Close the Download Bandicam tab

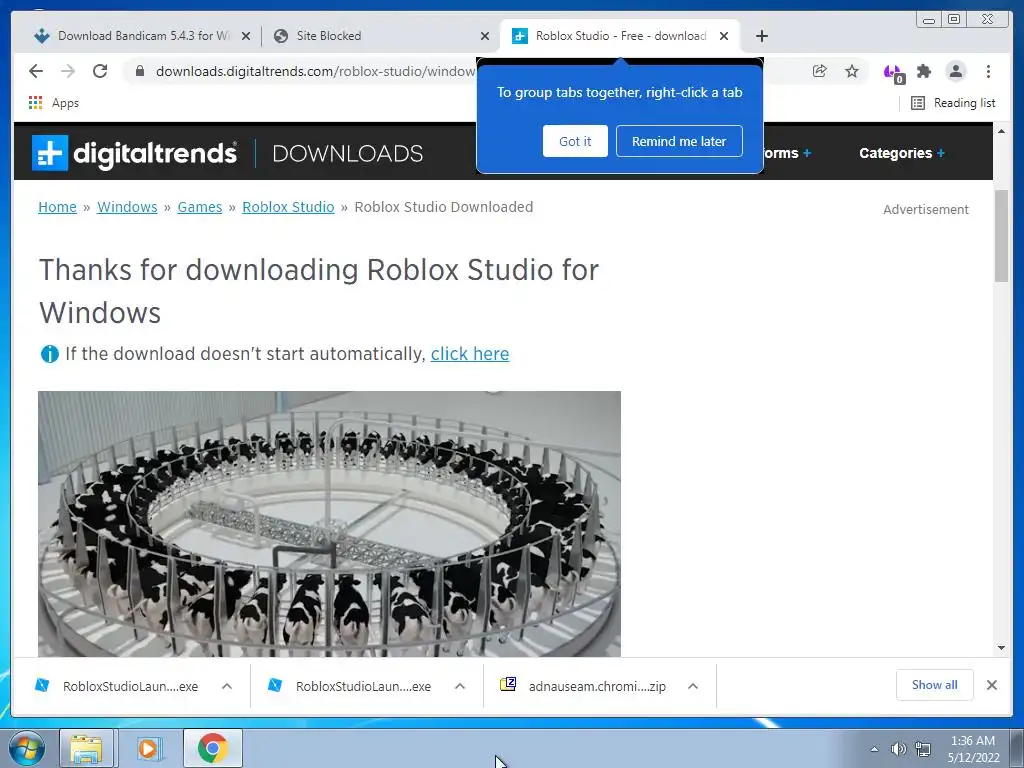click(x=246, y=37)
